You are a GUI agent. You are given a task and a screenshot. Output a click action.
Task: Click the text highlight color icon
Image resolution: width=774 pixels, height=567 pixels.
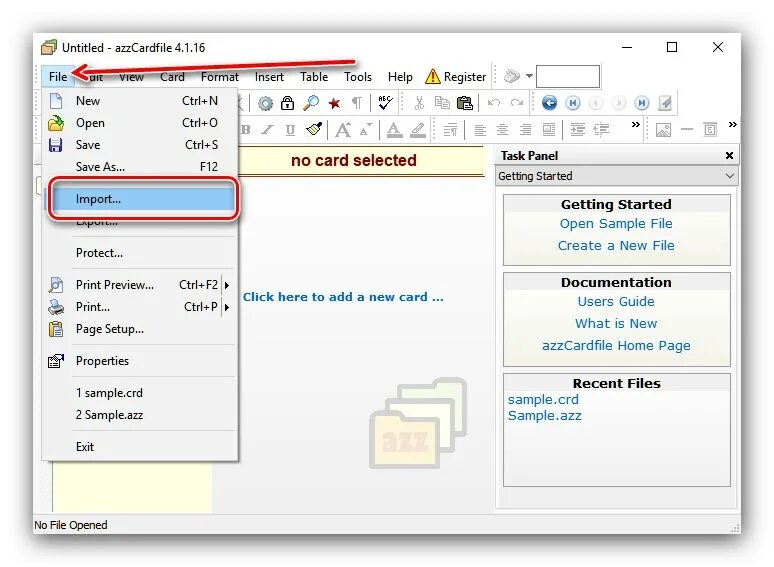pos(418,130)
